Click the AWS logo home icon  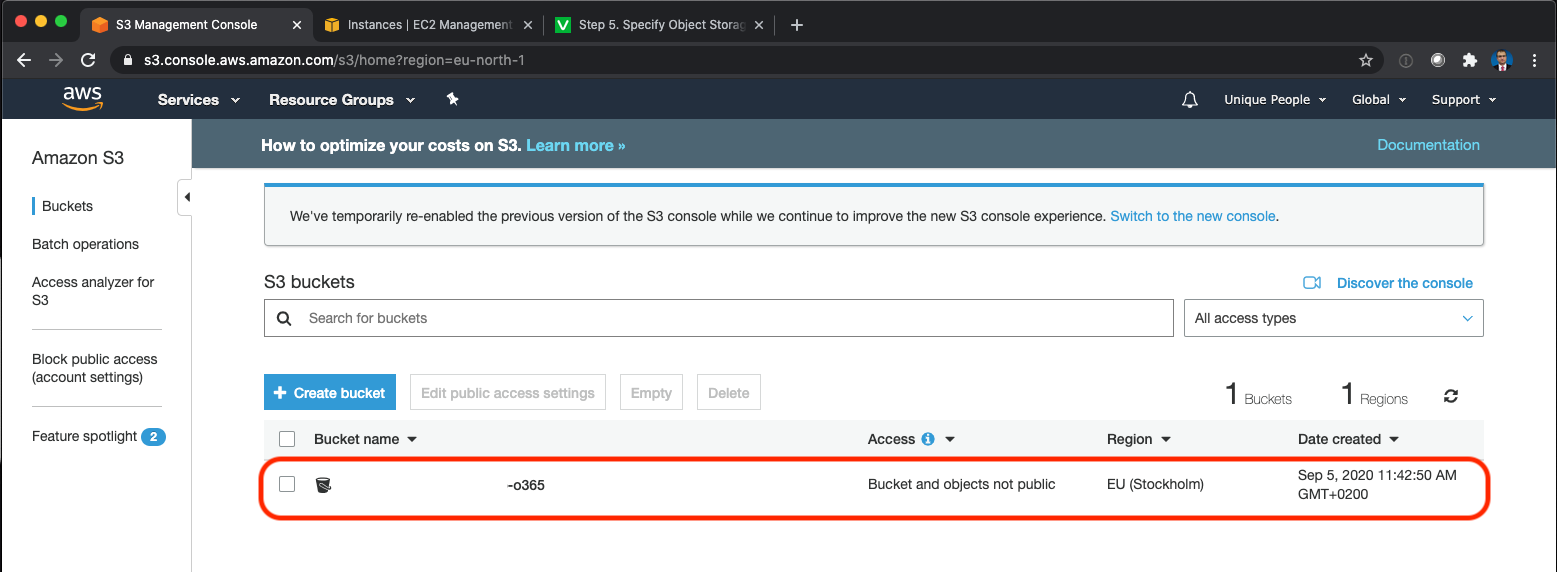pos(82,98)
